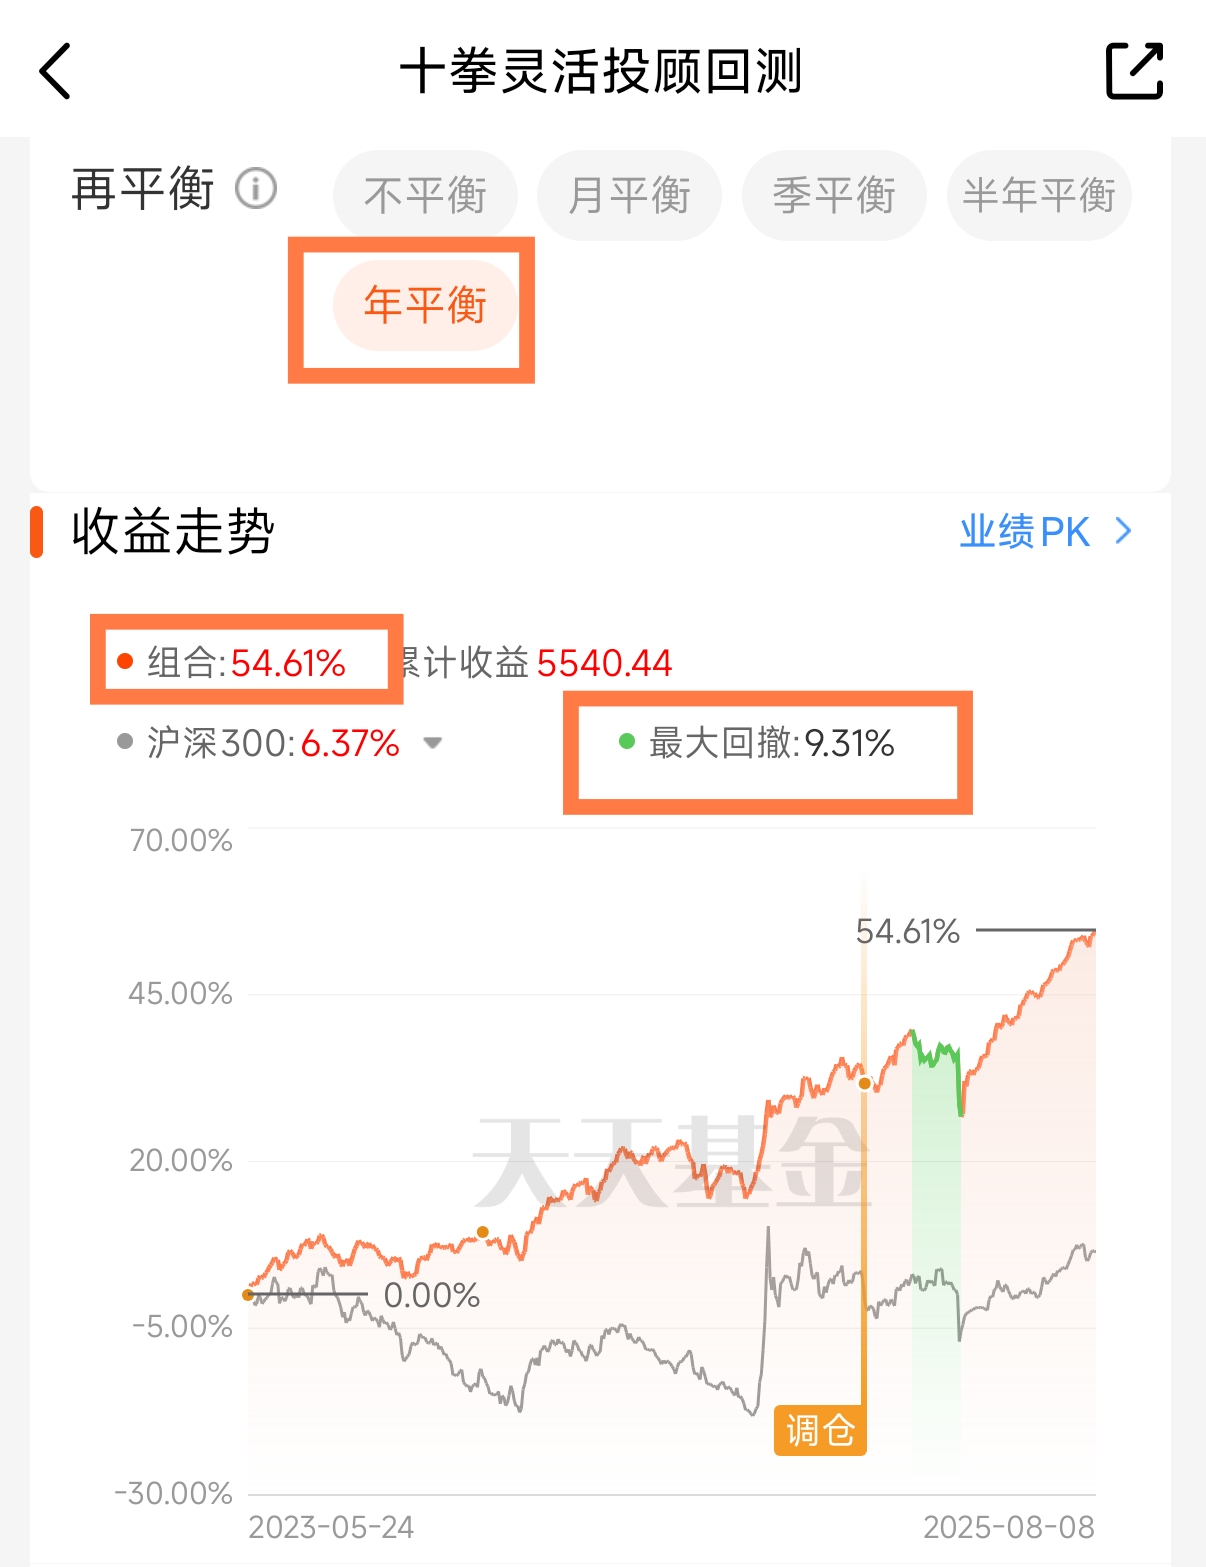
Task: Tap the orange start dot at 0.00%
Action: pos(248,1295)
